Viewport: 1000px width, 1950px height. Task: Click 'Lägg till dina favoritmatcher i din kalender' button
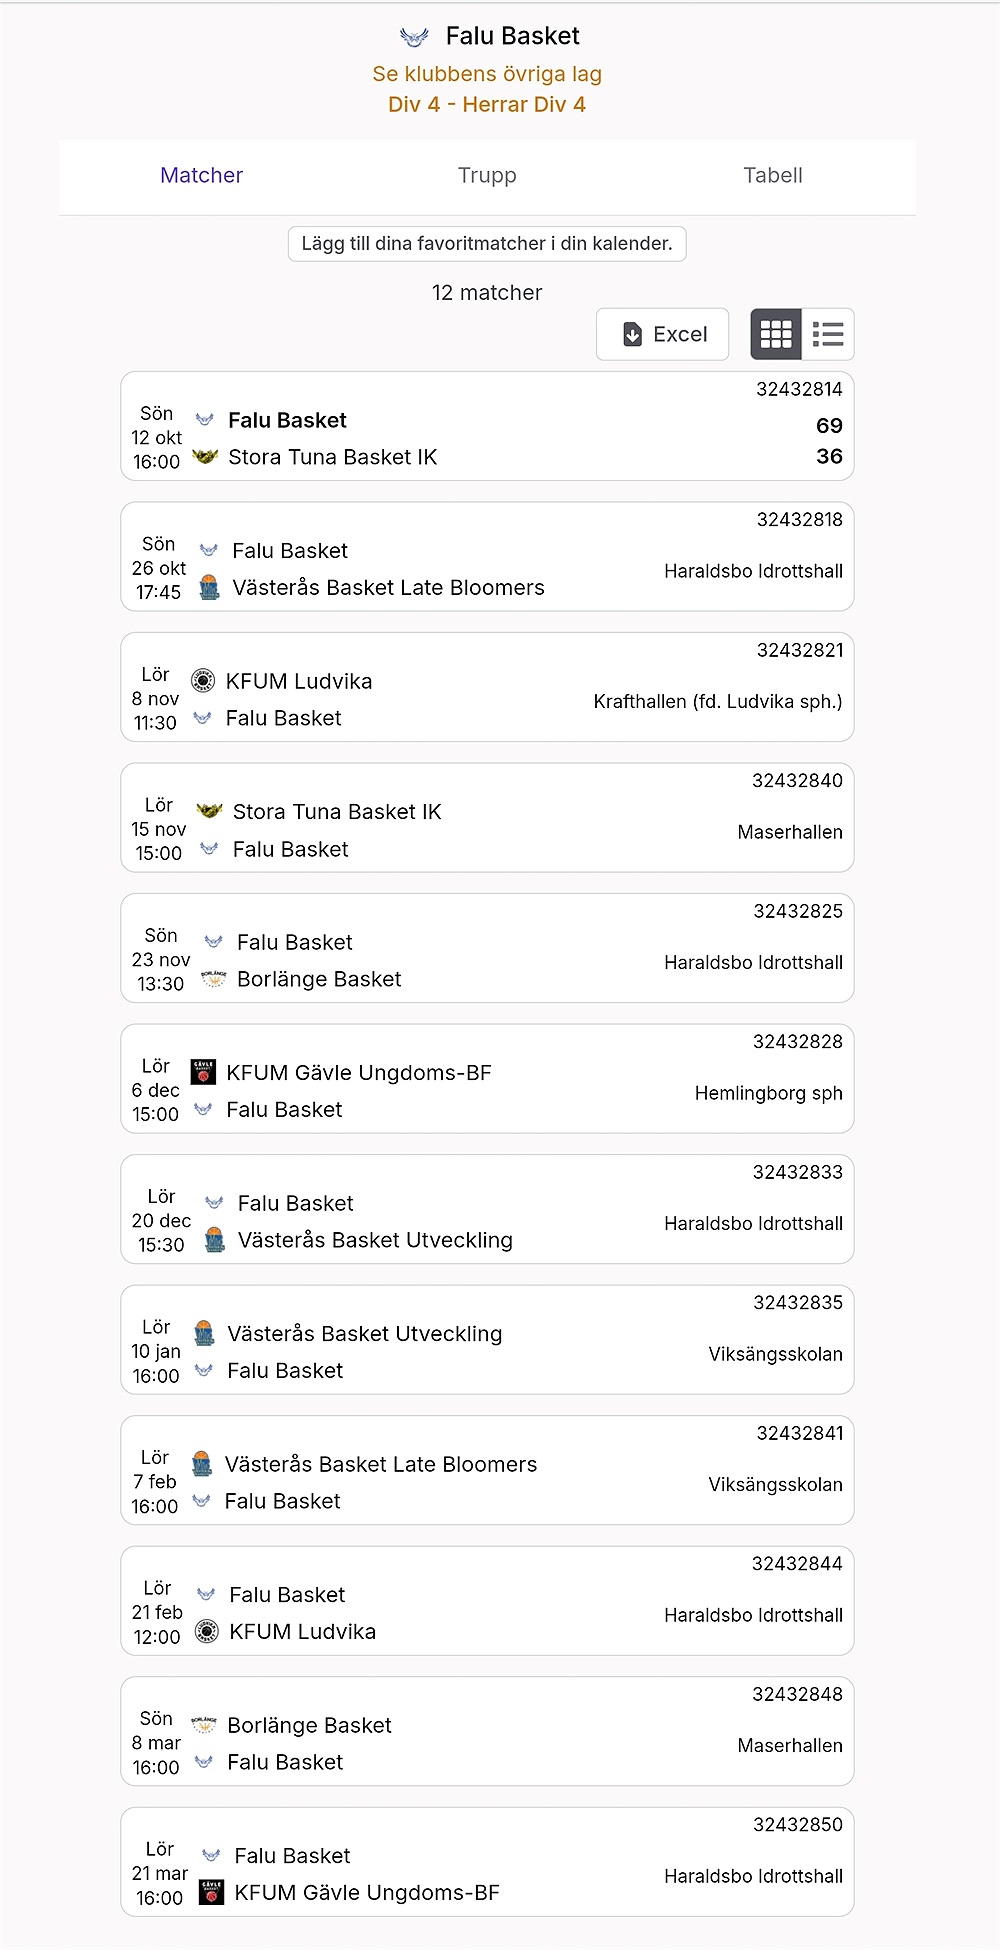tap(487, 244)
